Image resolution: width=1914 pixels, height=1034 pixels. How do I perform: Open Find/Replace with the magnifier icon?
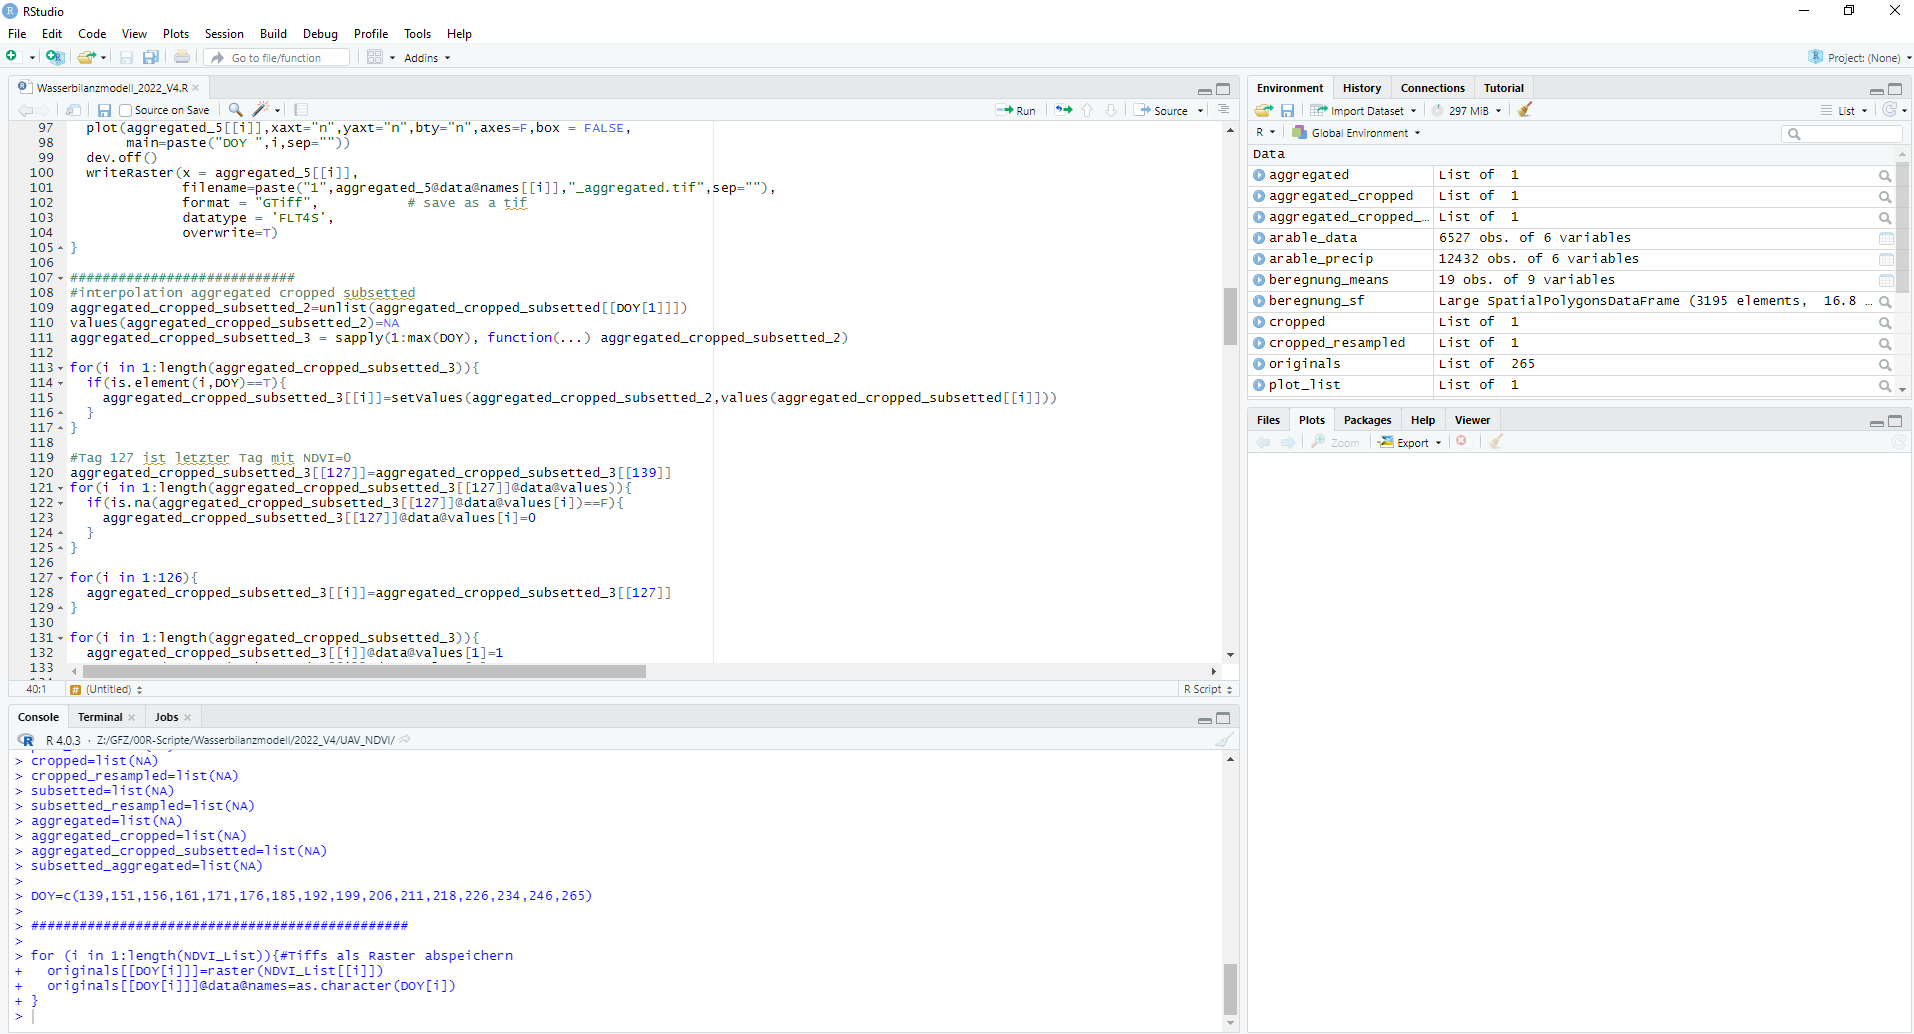point(235,110)
